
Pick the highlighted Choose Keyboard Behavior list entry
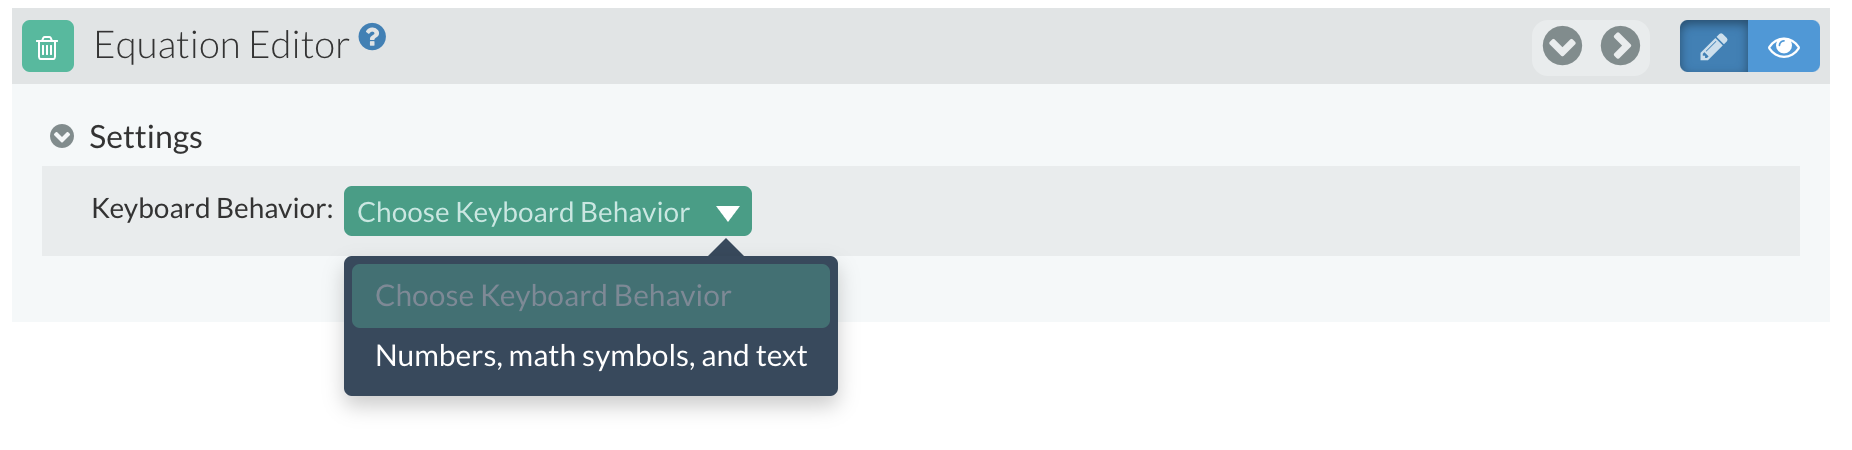(x=590, y=295)
